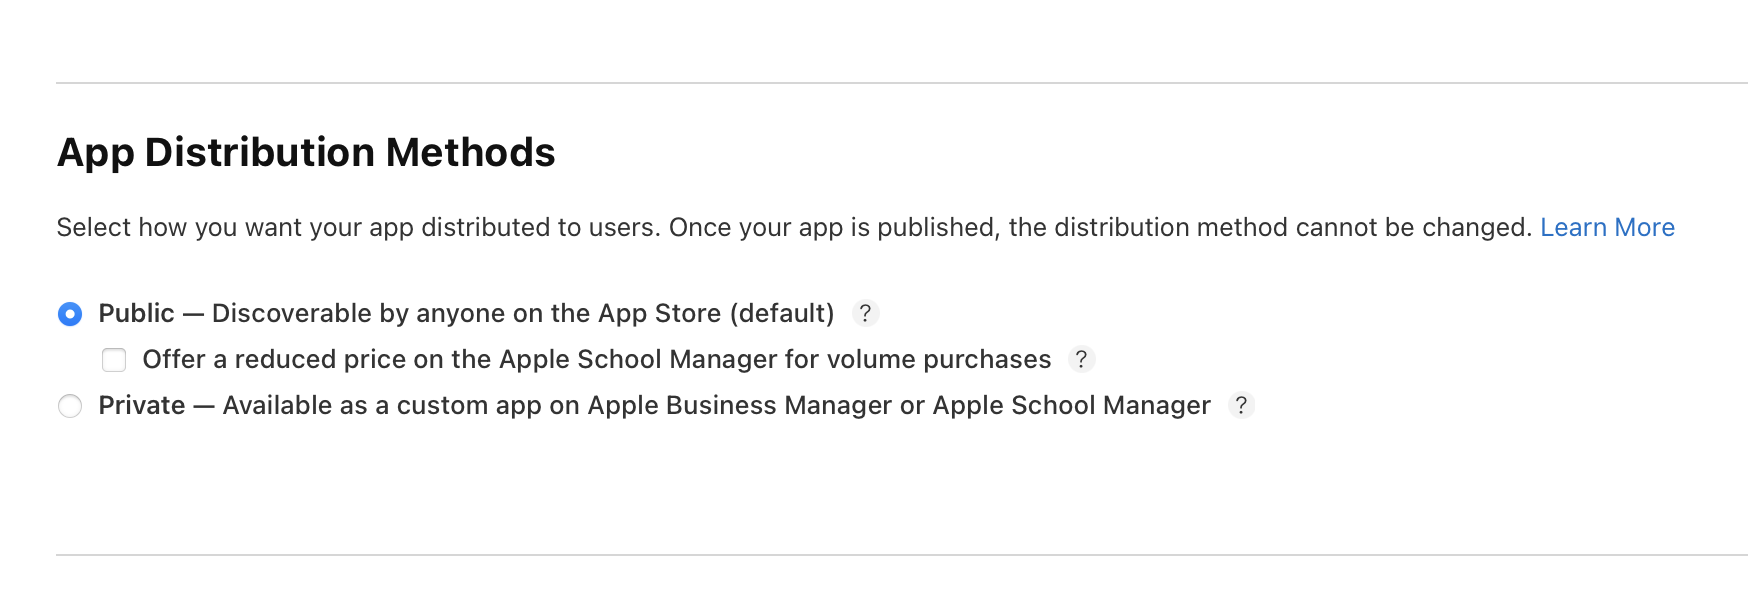Open help icon next to reduced price option

[1081, 359]
